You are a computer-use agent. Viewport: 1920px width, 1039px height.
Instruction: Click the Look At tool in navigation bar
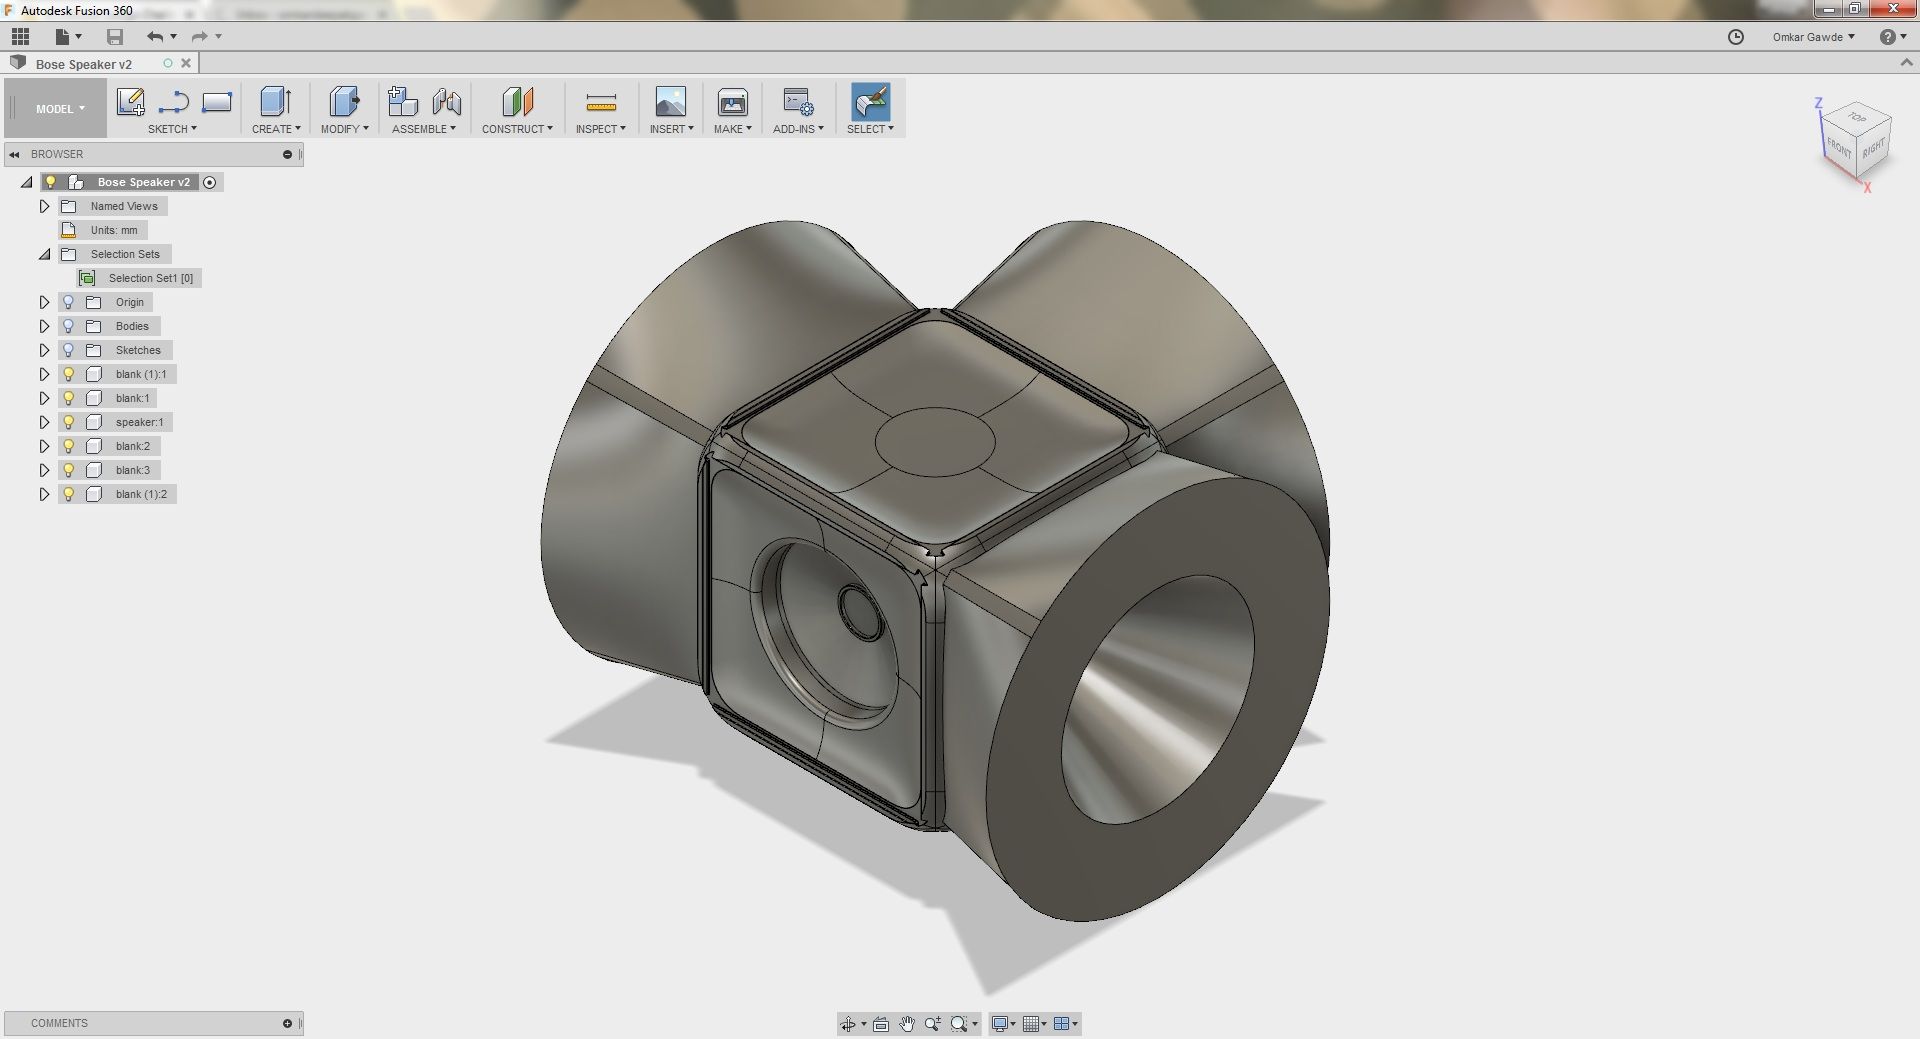click(881, 1024)
